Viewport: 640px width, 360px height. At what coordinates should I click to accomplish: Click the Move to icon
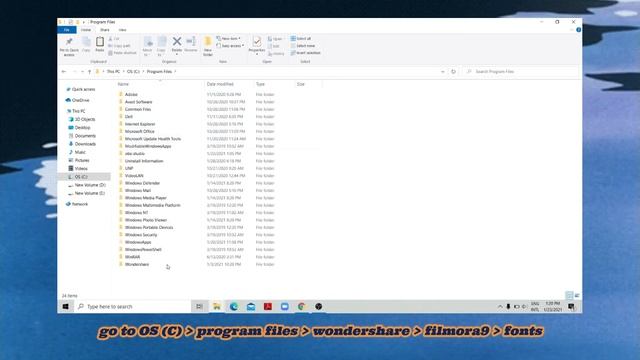(148, 42)
